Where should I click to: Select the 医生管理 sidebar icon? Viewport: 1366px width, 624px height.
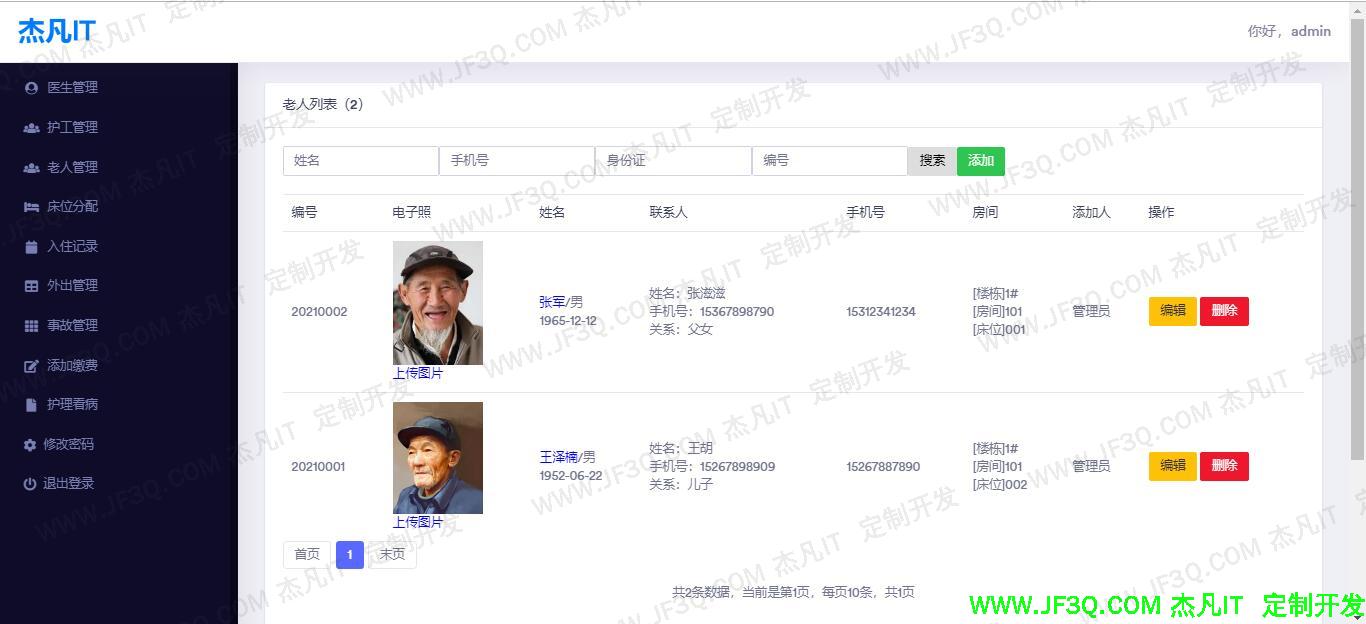coord(30,87)
